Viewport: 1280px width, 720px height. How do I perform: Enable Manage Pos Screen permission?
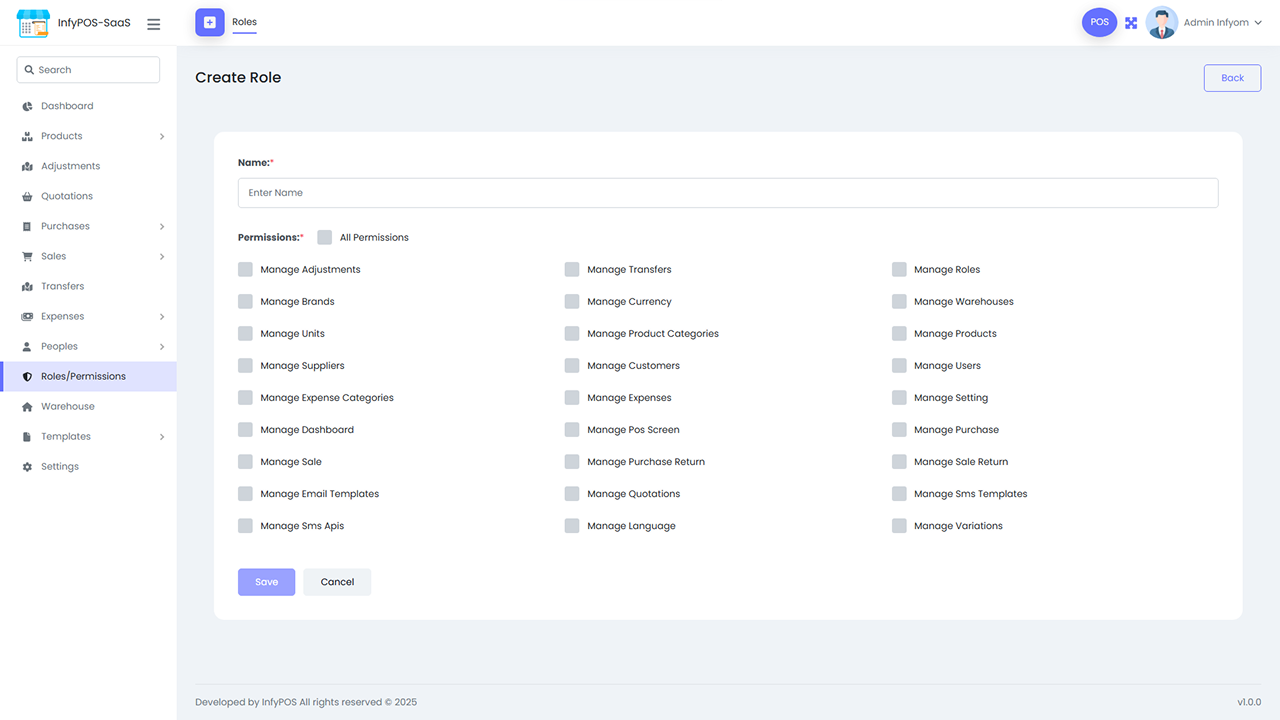(x=572, y=429)
